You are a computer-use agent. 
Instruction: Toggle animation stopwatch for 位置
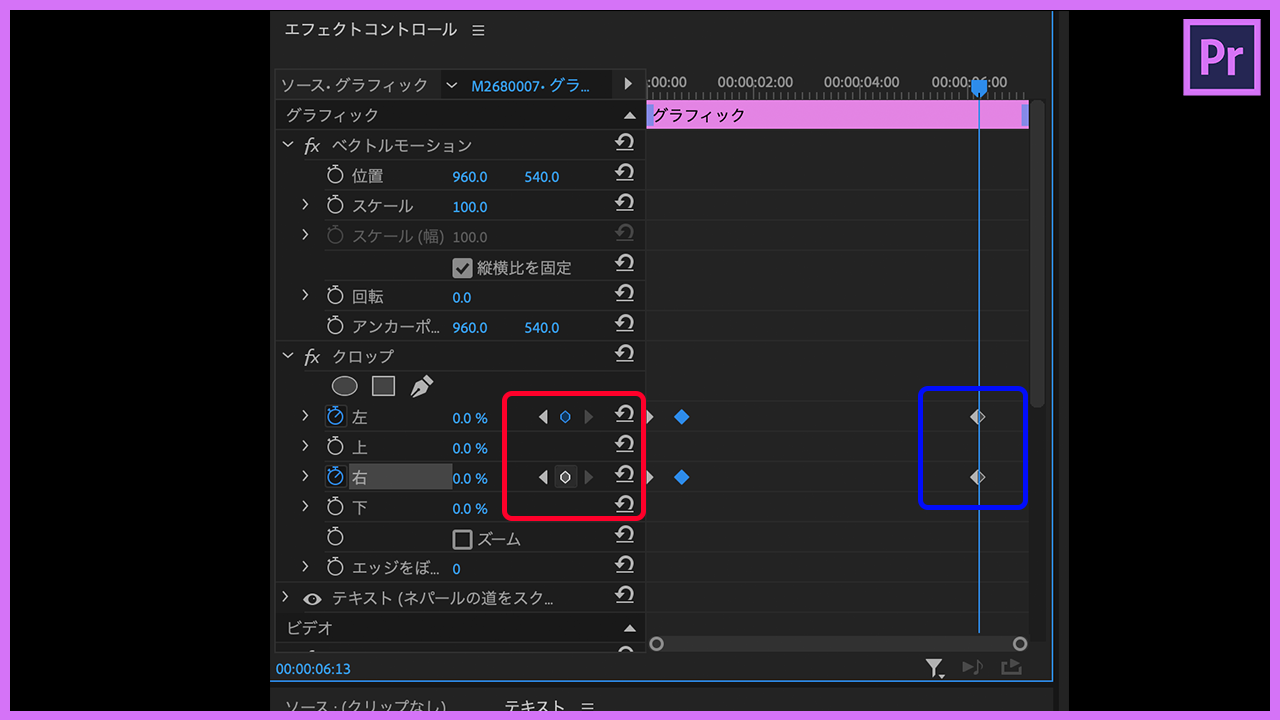tap(335, 176)
